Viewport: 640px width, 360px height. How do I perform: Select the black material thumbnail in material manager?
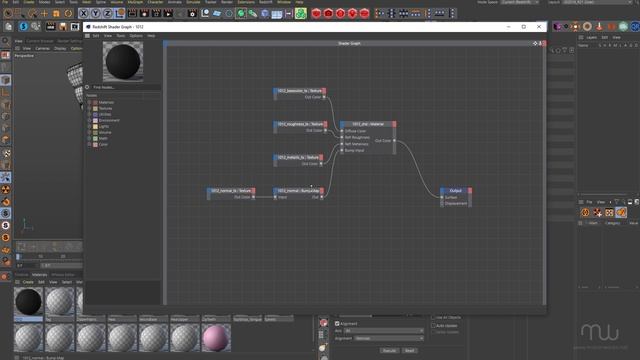point(28,302)
